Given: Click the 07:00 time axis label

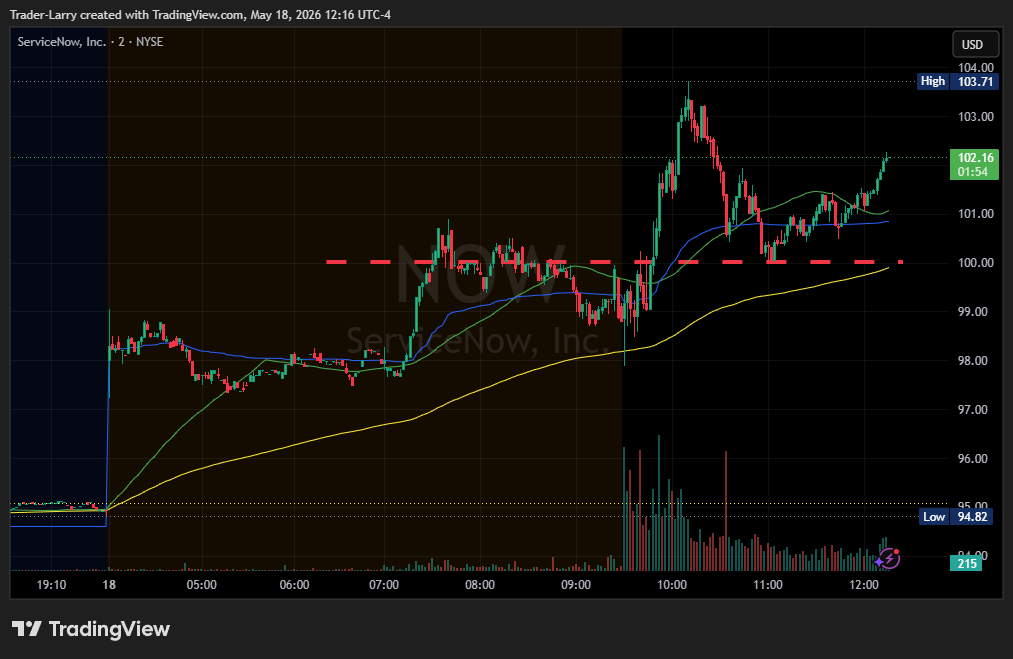Looking at the screenshot, I should [x=384, y=585].
